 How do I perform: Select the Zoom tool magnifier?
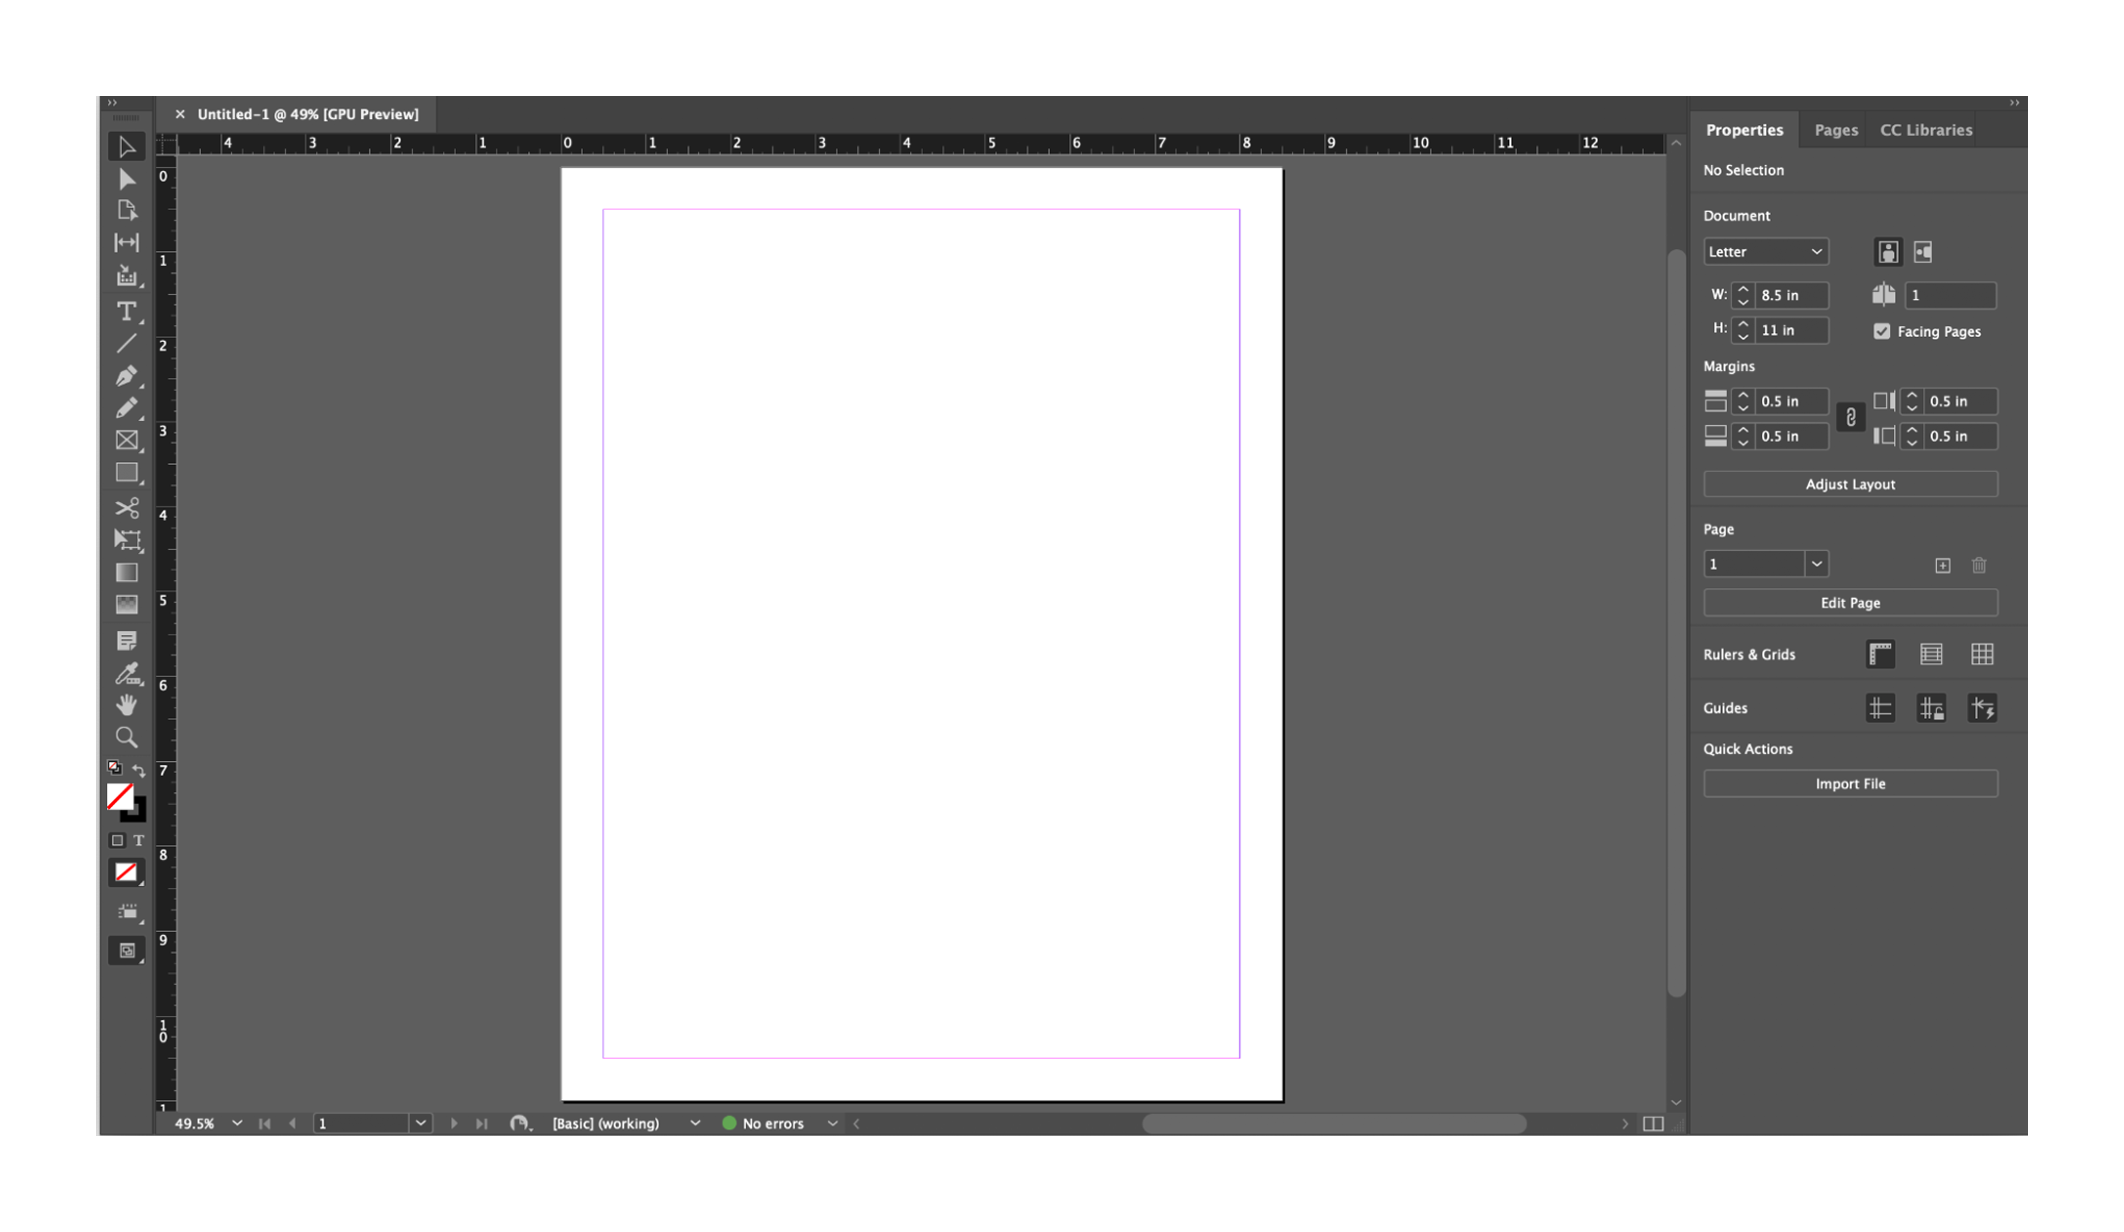tap(127, 737)
